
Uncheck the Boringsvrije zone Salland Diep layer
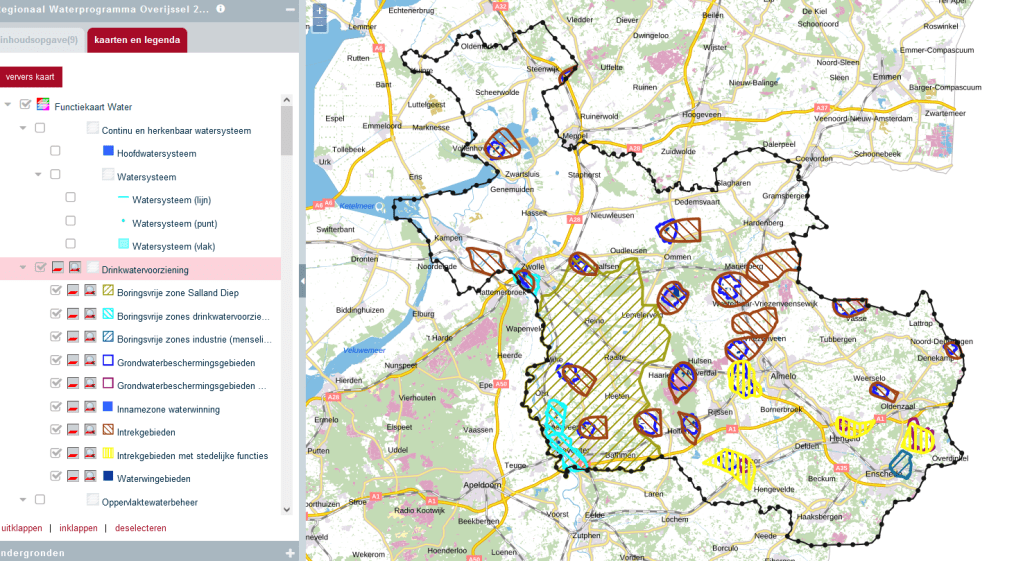coord(56,292)
